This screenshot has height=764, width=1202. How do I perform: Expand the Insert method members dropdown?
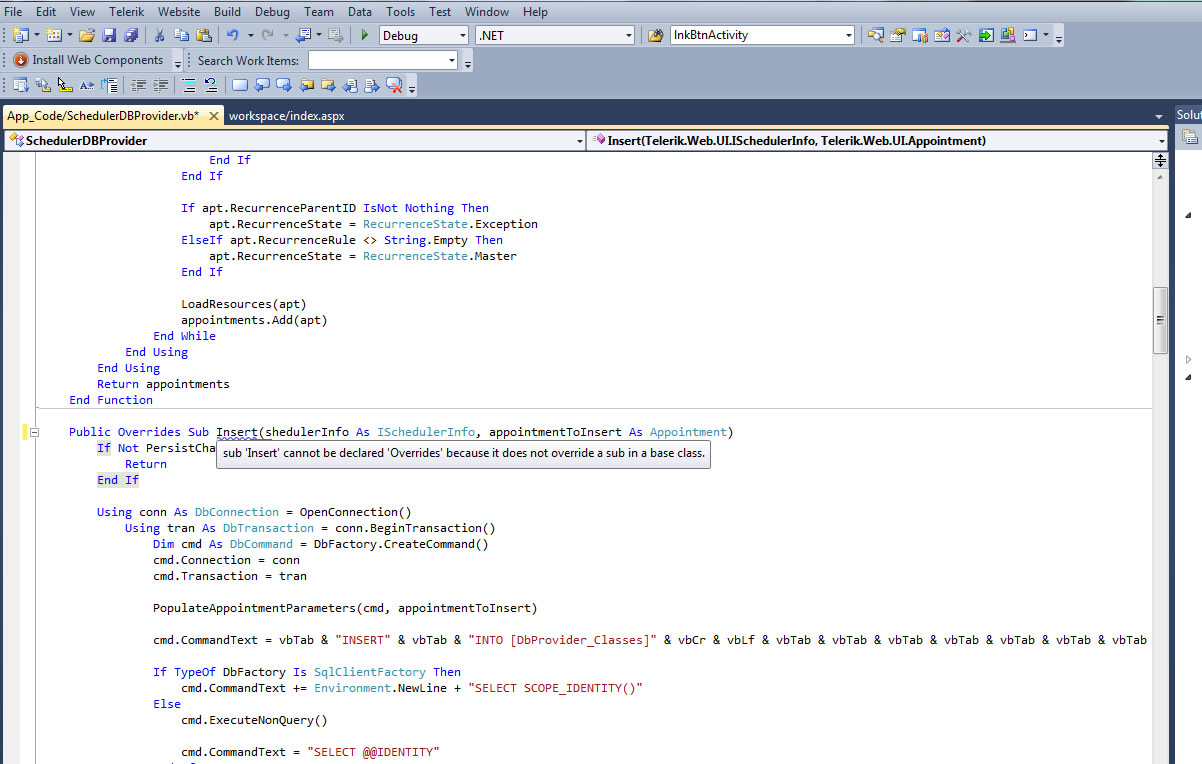point(1160,141)
